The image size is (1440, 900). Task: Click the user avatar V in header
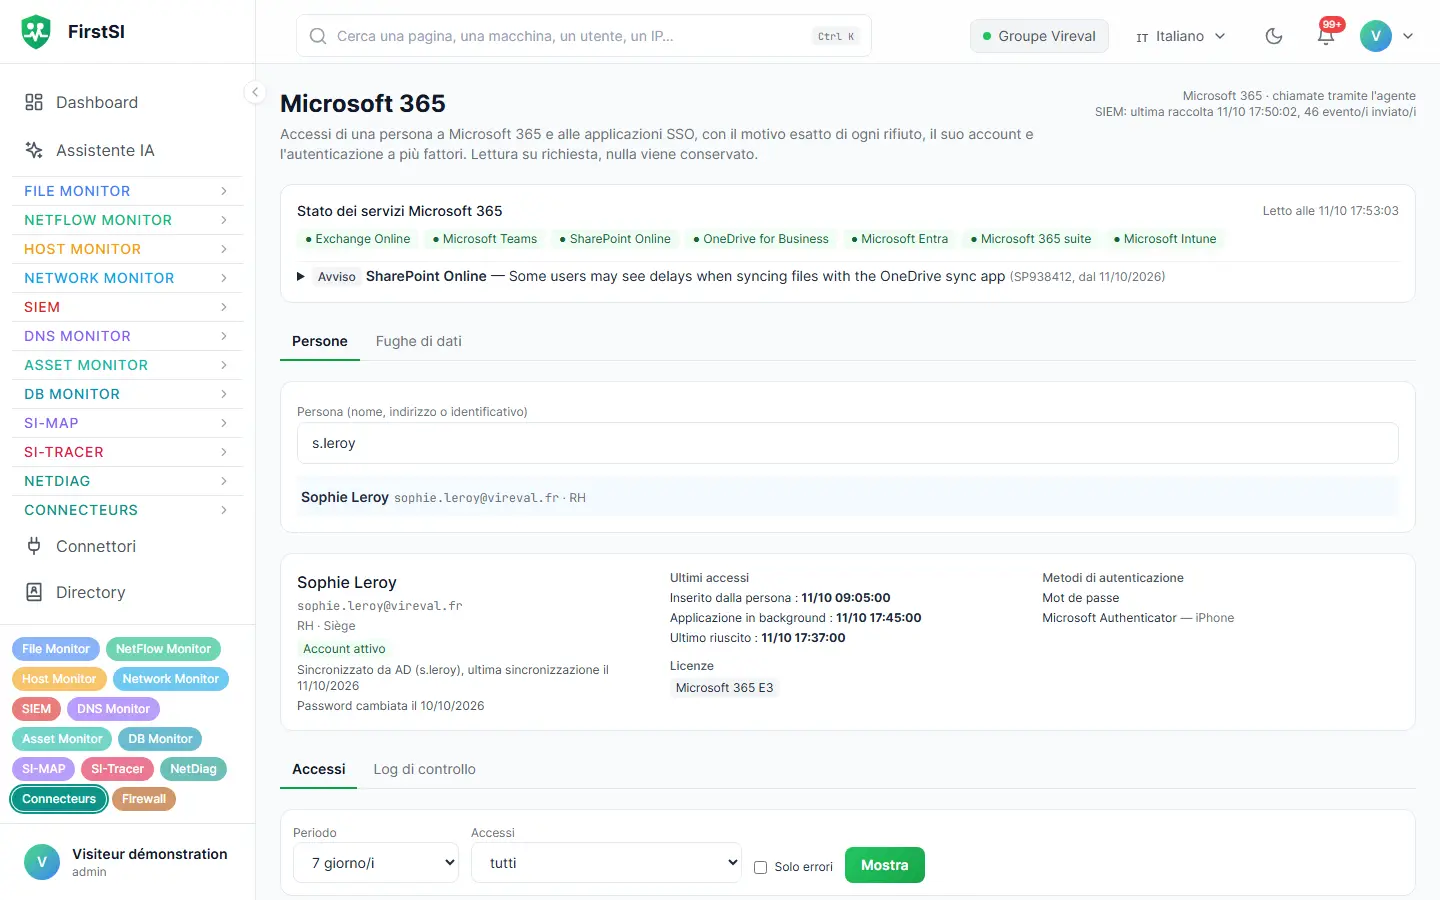tap(1376, 36)
